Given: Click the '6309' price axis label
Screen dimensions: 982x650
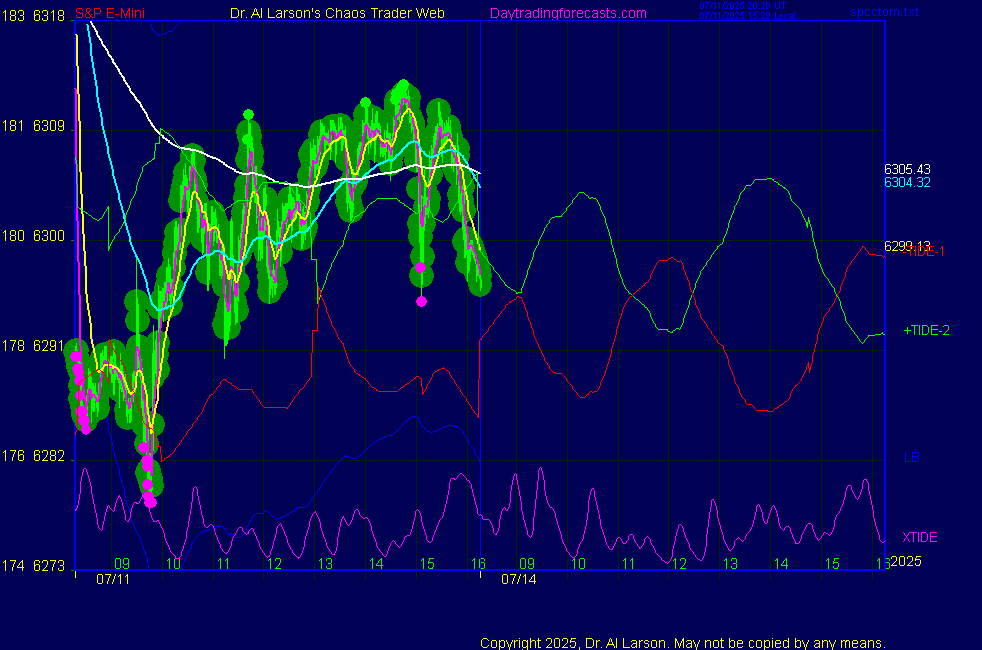Looking at the screenshot, I should (x=49, y=126).
